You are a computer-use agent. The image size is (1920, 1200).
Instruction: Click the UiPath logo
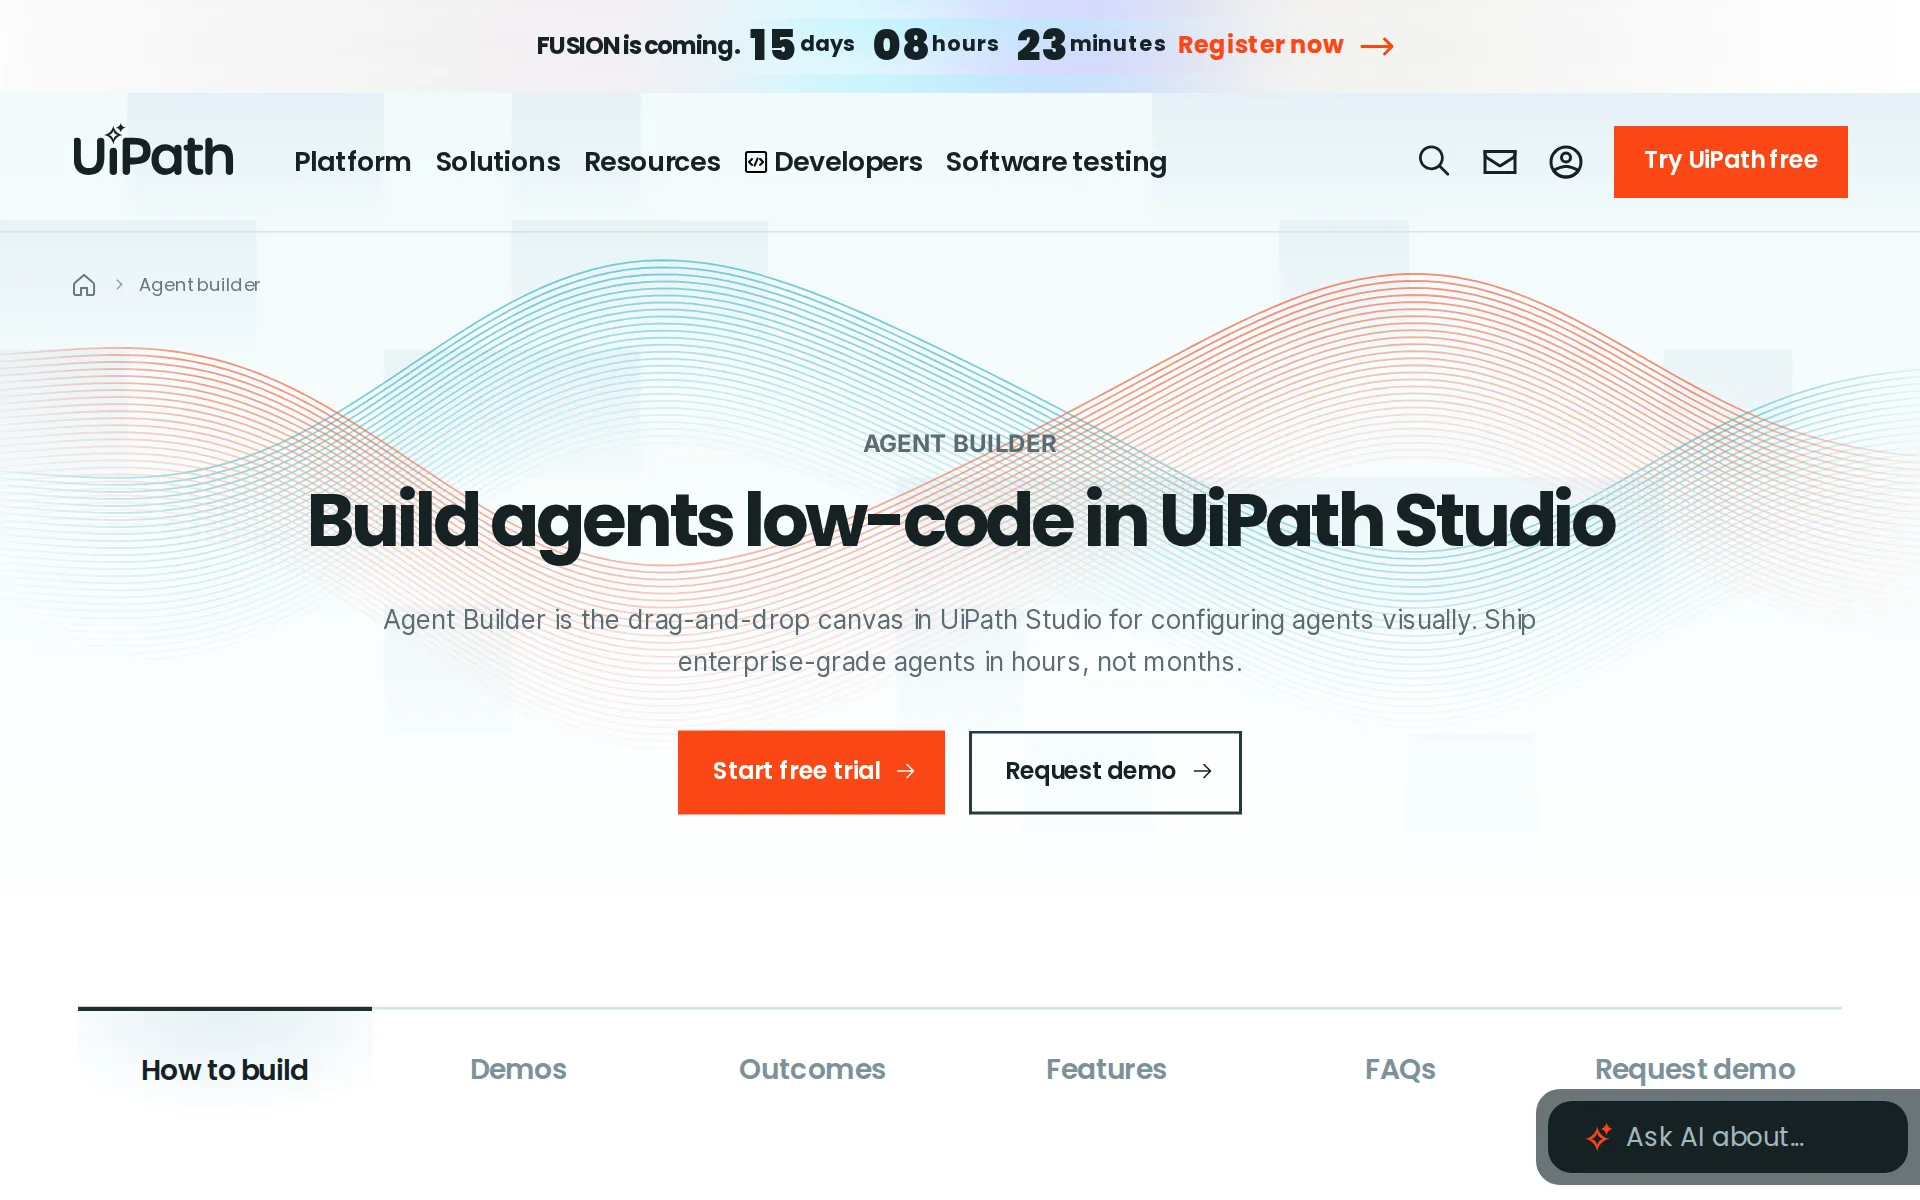[x=153, y=152]
